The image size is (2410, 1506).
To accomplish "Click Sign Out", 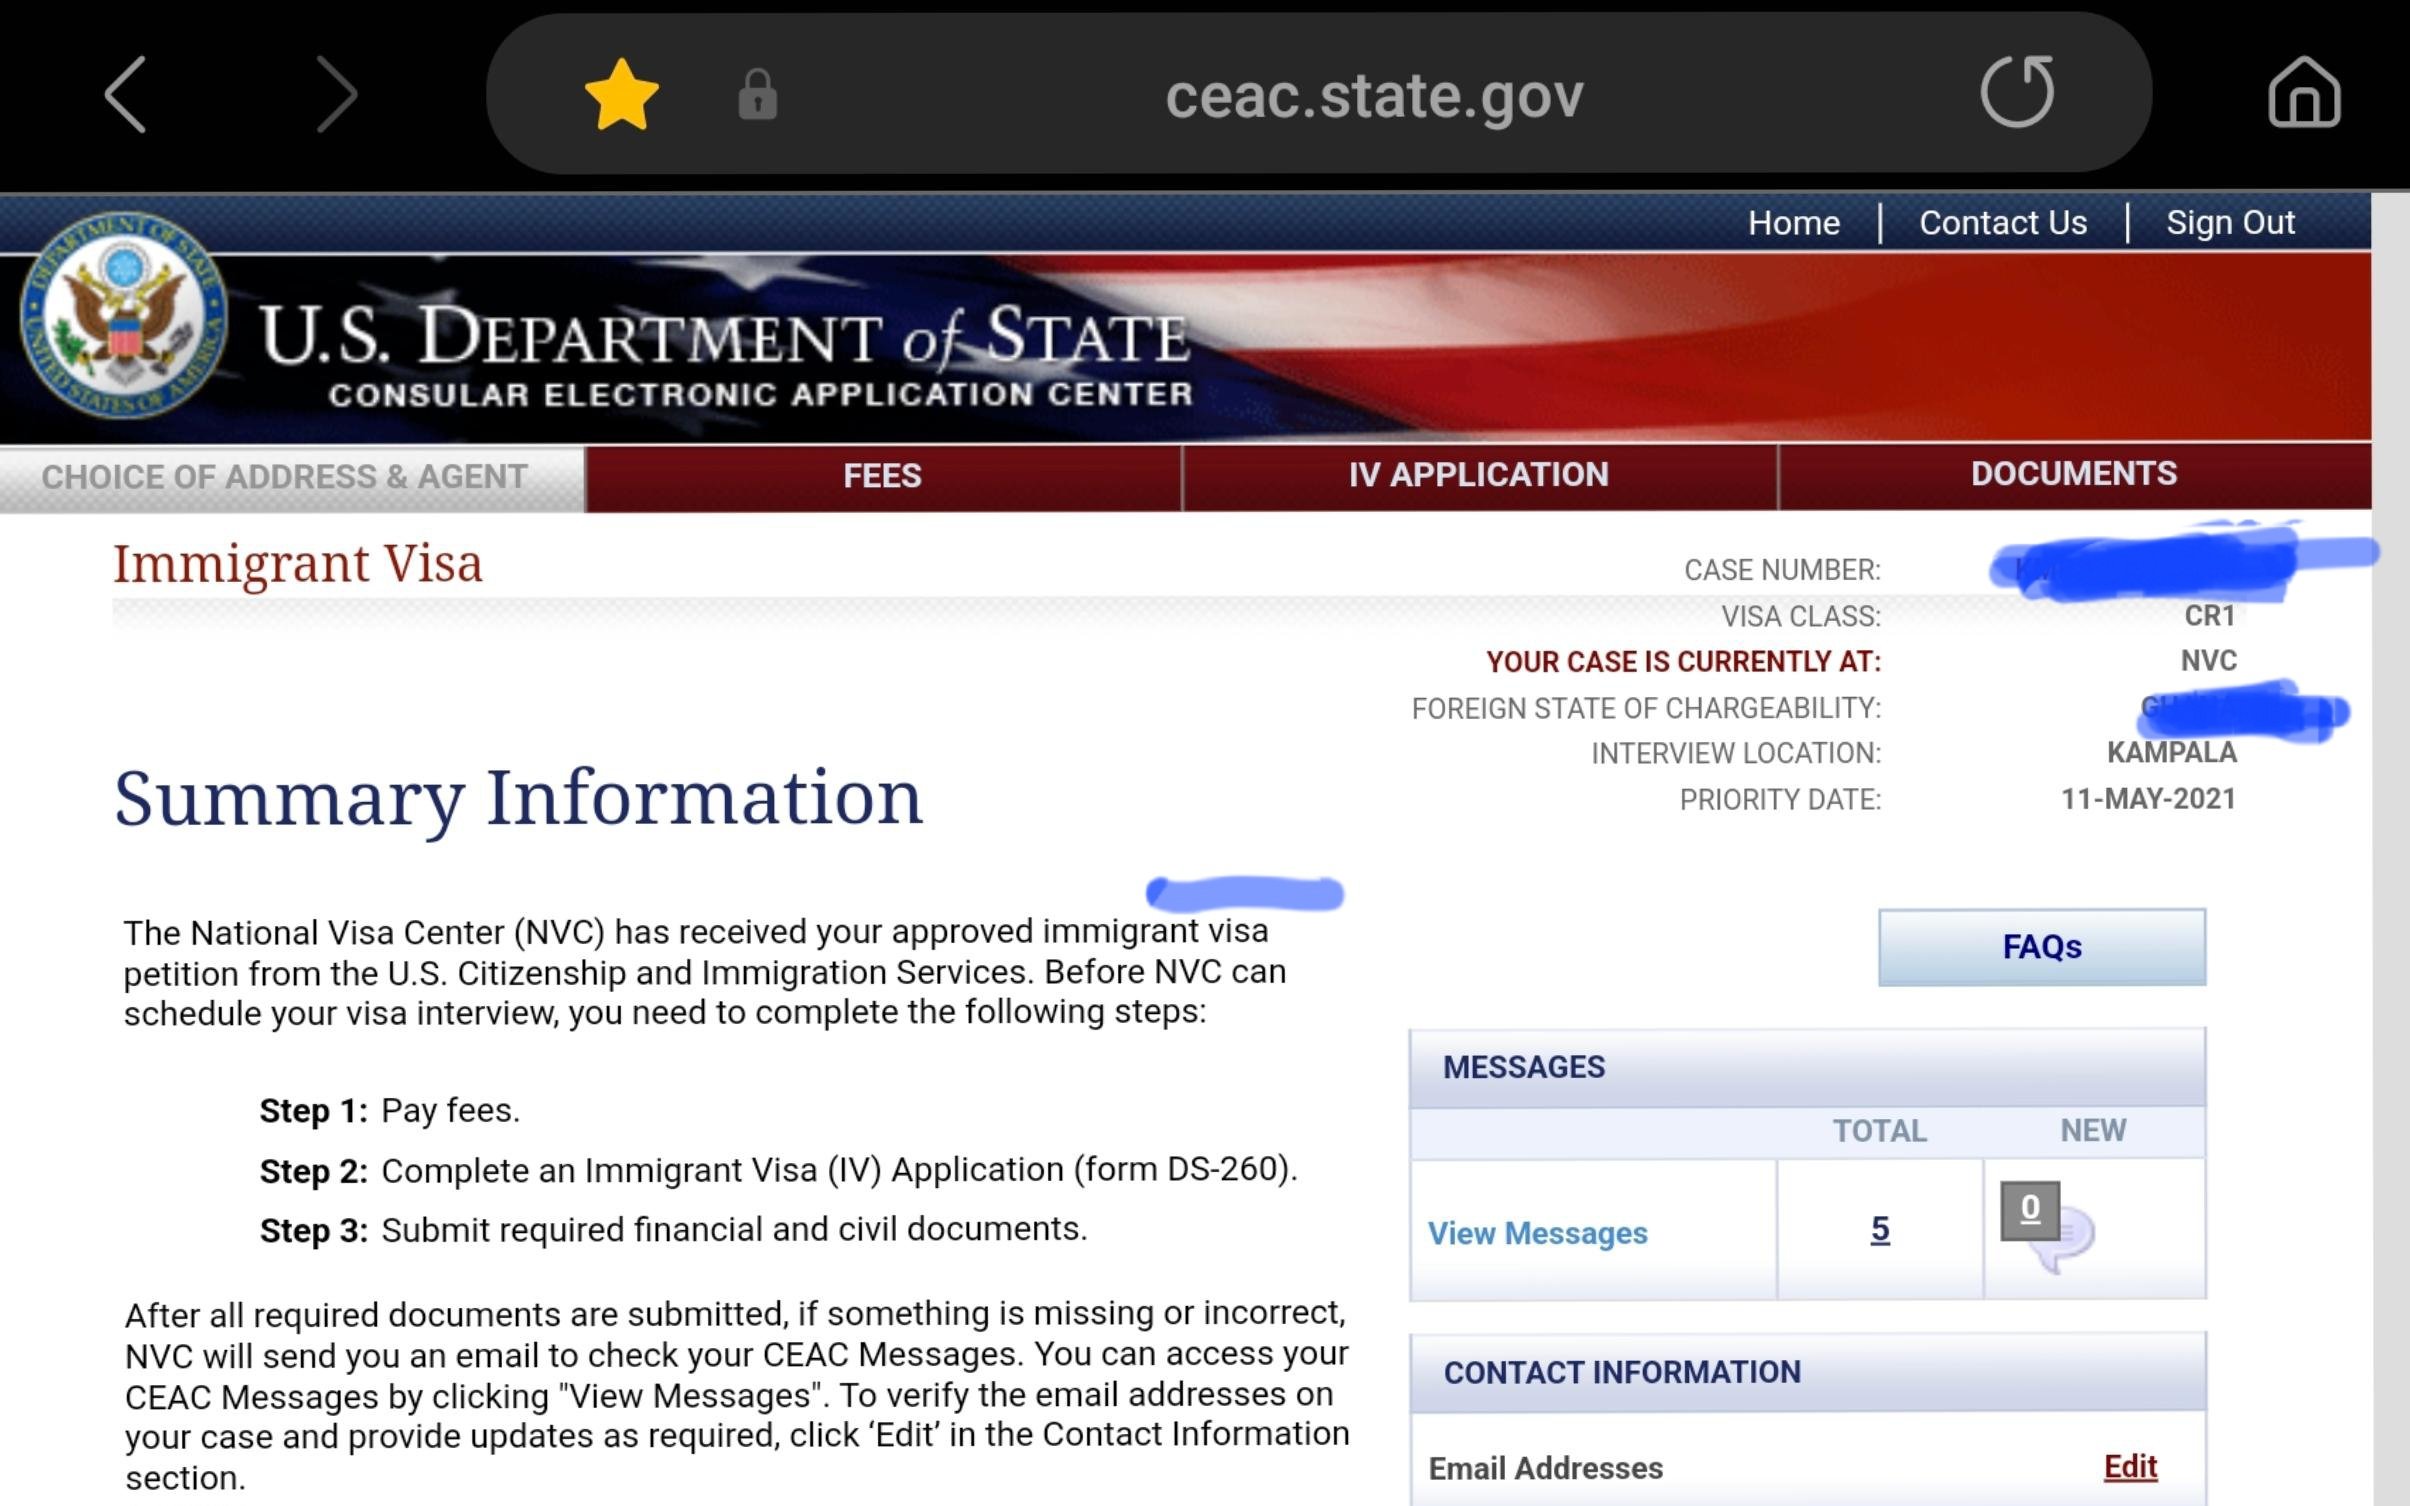I will click(x=2230, y=222).
